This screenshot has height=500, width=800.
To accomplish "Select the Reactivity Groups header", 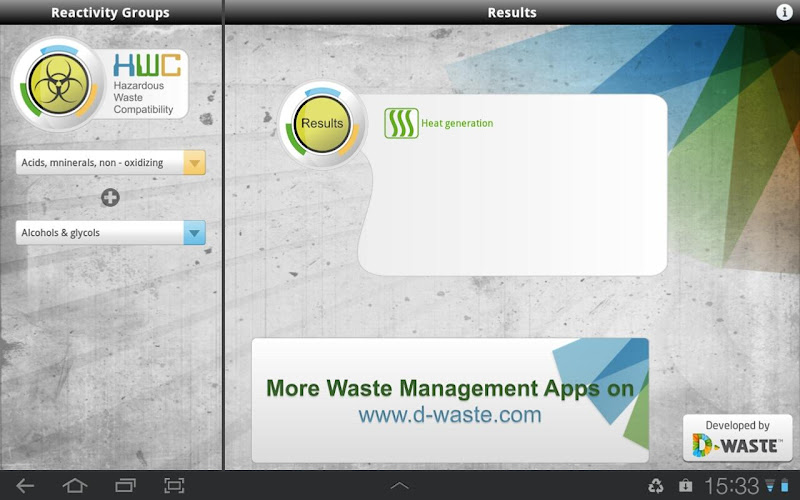I will pos(110,13).
